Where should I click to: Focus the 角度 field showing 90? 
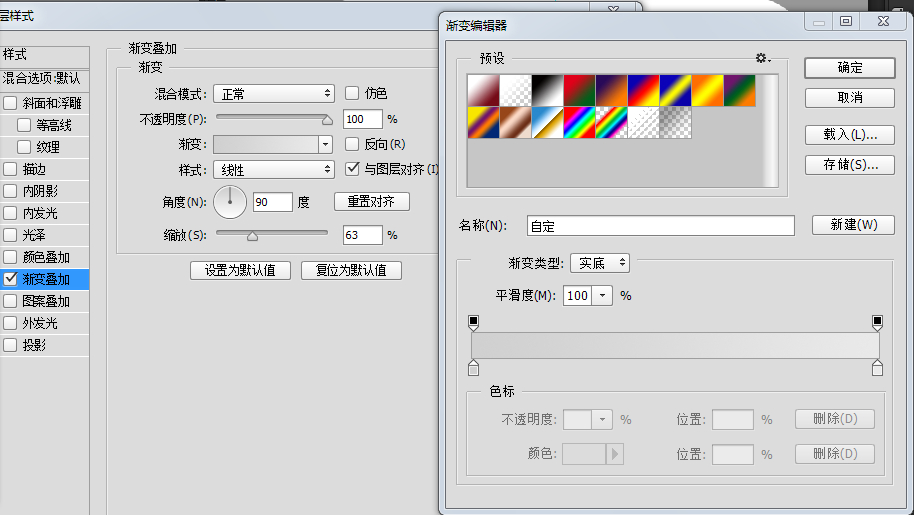[273, 202]
